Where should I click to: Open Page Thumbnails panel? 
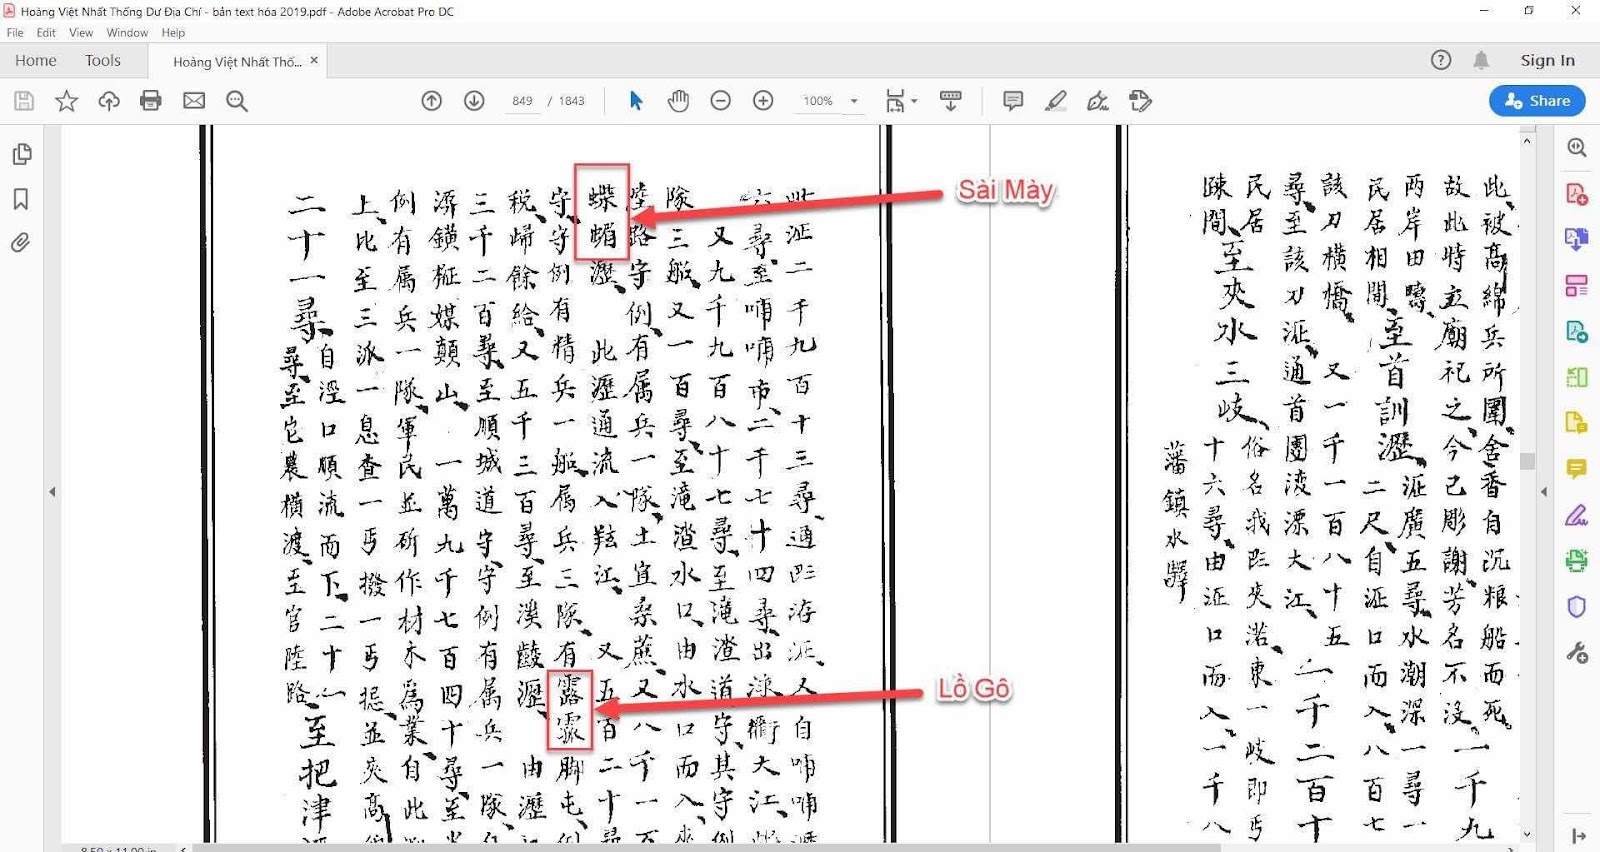coord(21,154)
